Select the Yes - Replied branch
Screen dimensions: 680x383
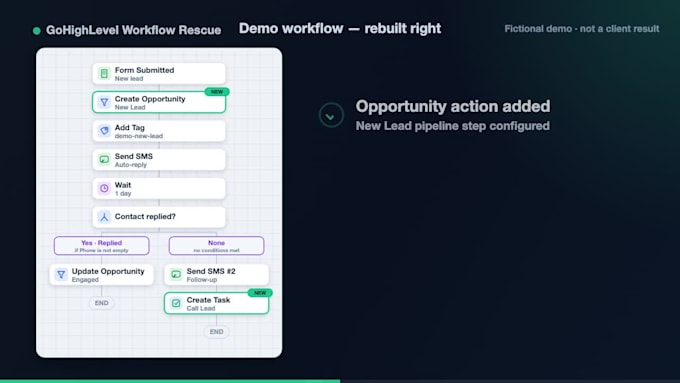(101, 246)
